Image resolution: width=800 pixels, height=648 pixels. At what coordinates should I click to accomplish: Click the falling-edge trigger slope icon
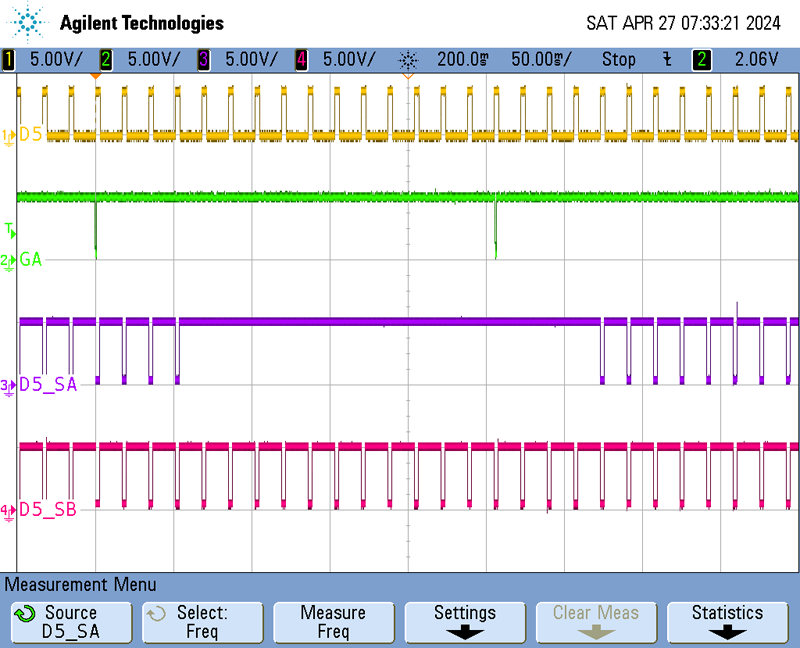[x=667, y=59]
